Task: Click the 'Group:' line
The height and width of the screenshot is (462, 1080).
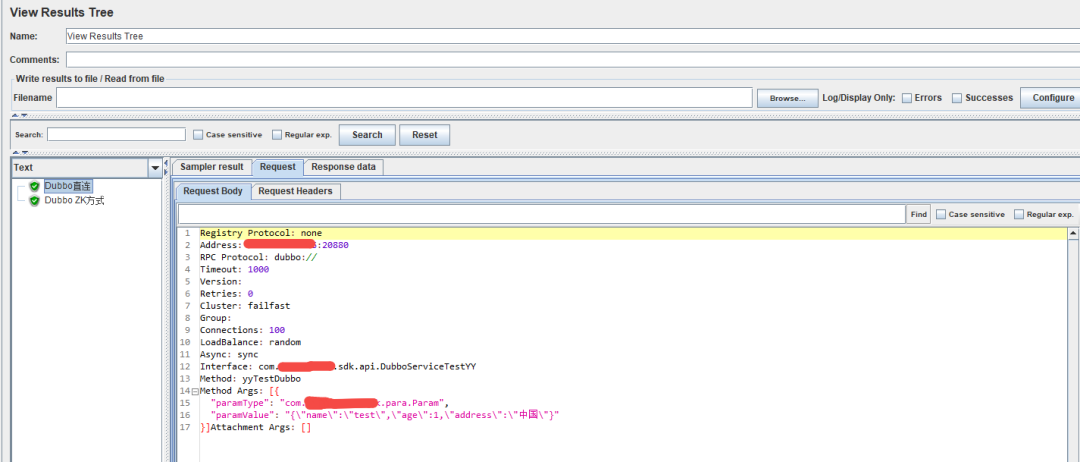Action: point(216,318)
